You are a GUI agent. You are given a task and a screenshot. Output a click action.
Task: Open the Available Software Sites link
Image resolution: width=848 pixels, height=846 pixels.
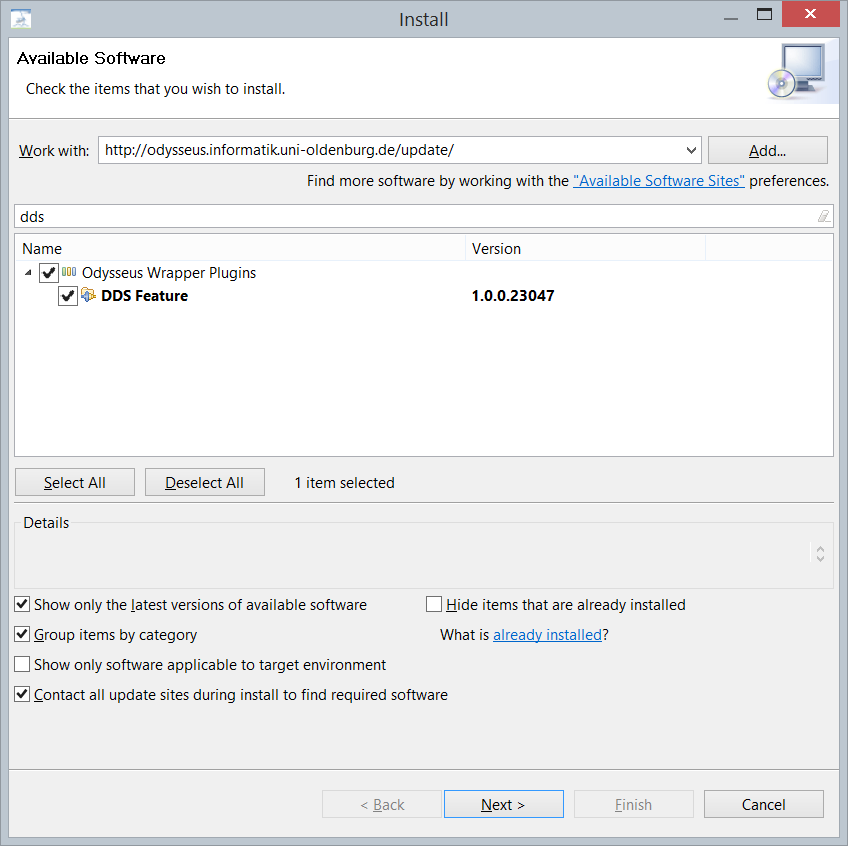point(658,181)
